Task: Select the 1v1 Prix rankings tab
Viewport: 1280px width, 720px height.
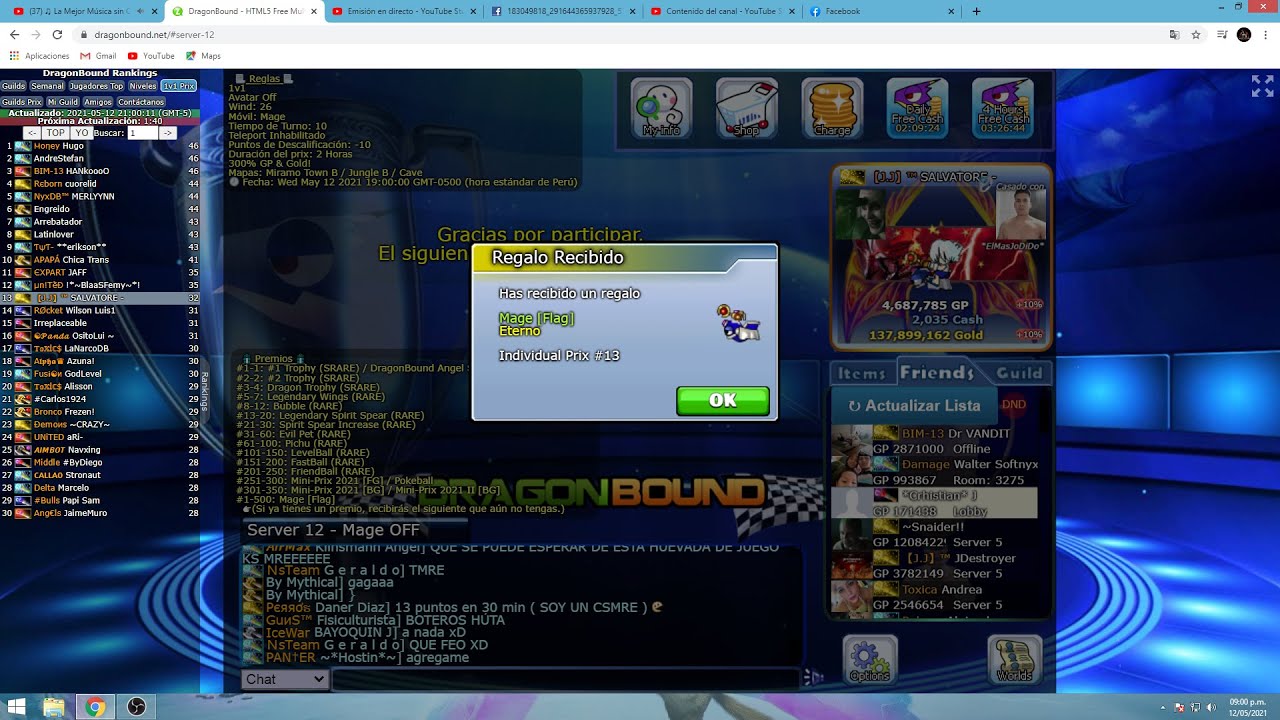Action: (179, 86)
